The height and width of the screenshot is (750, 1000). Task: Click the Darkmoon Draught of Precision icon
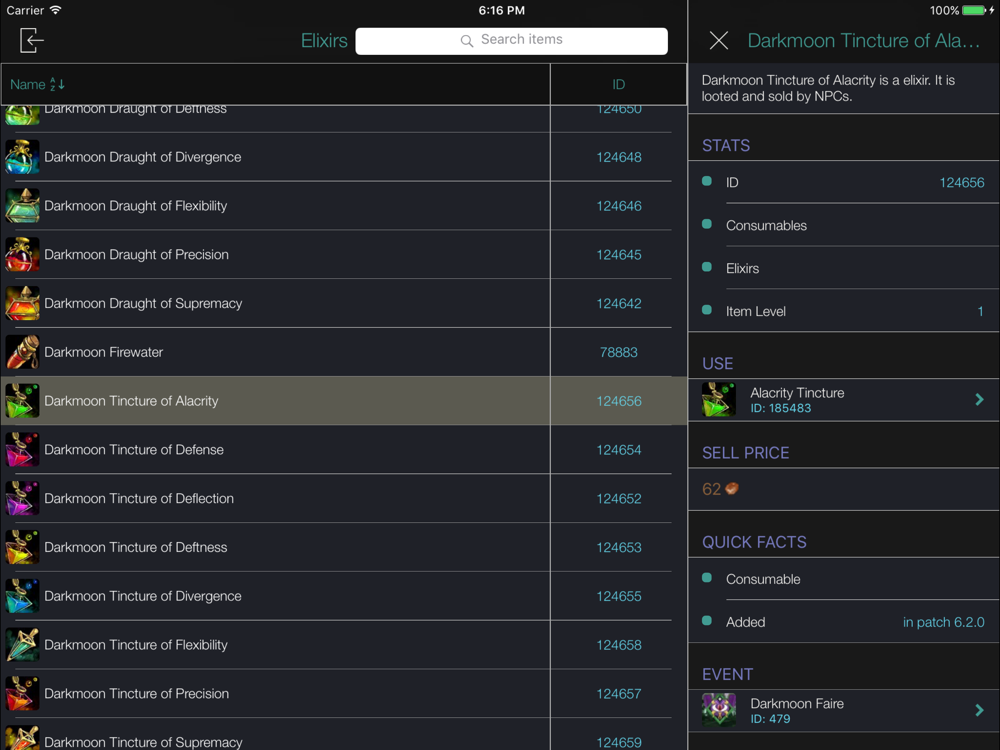[x=22, y=254]
